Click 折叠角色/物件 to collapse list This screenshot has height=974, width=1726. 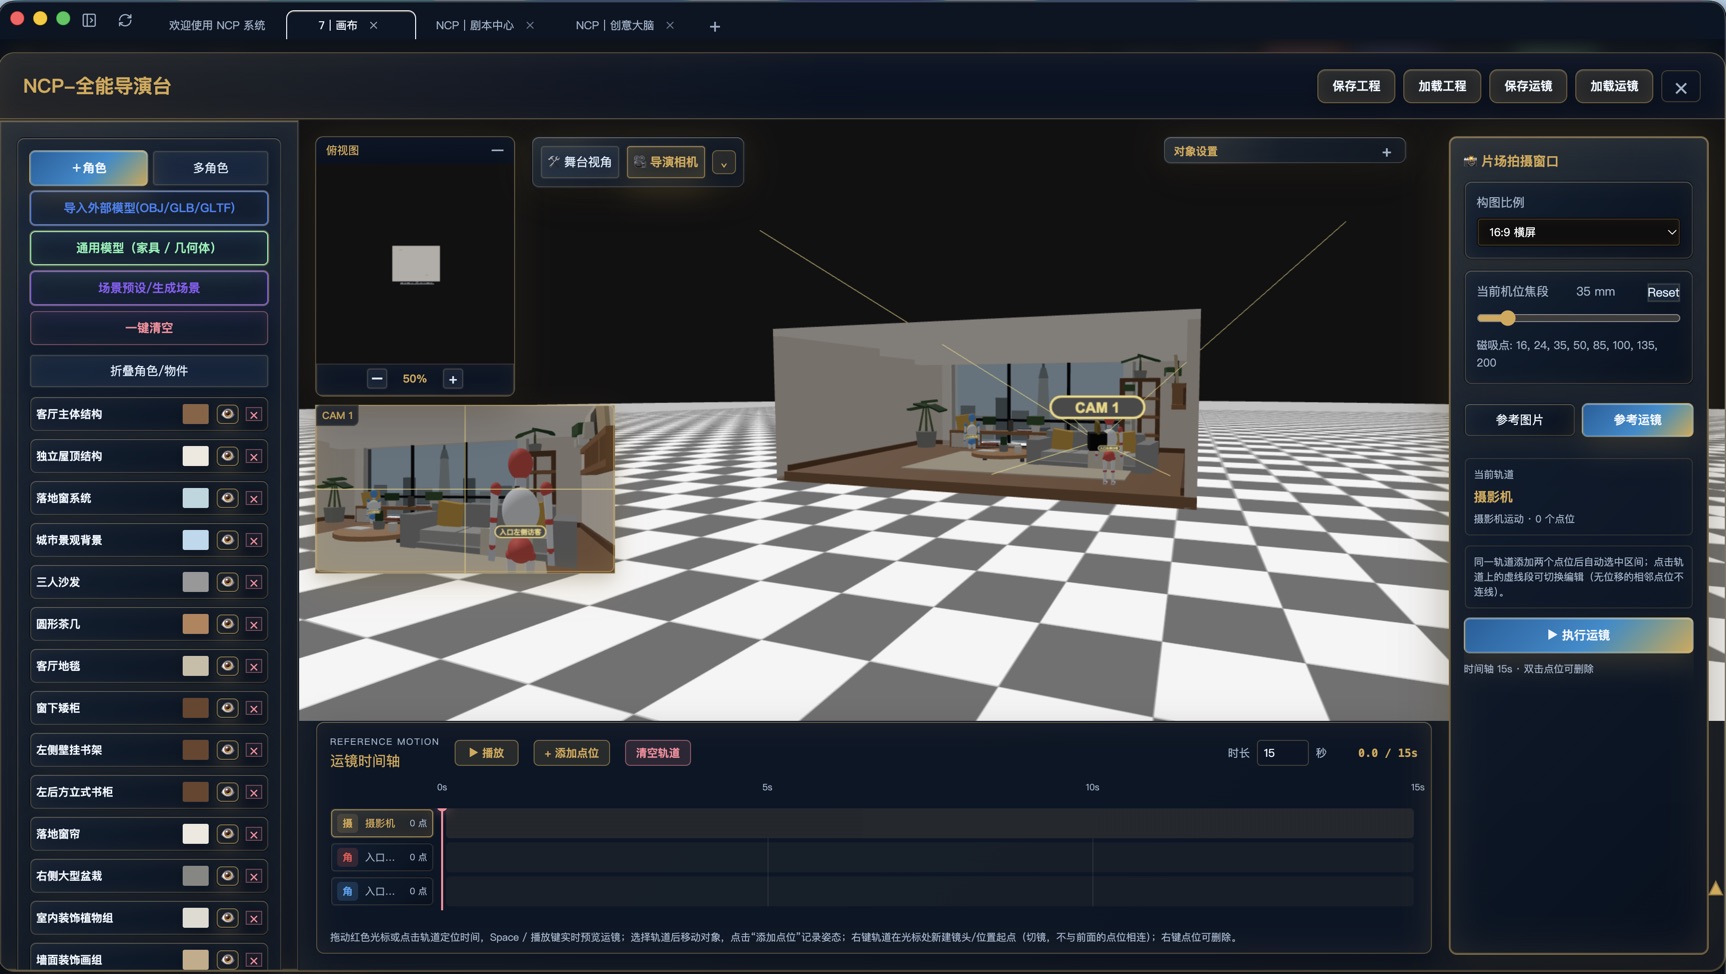(149, 371)
